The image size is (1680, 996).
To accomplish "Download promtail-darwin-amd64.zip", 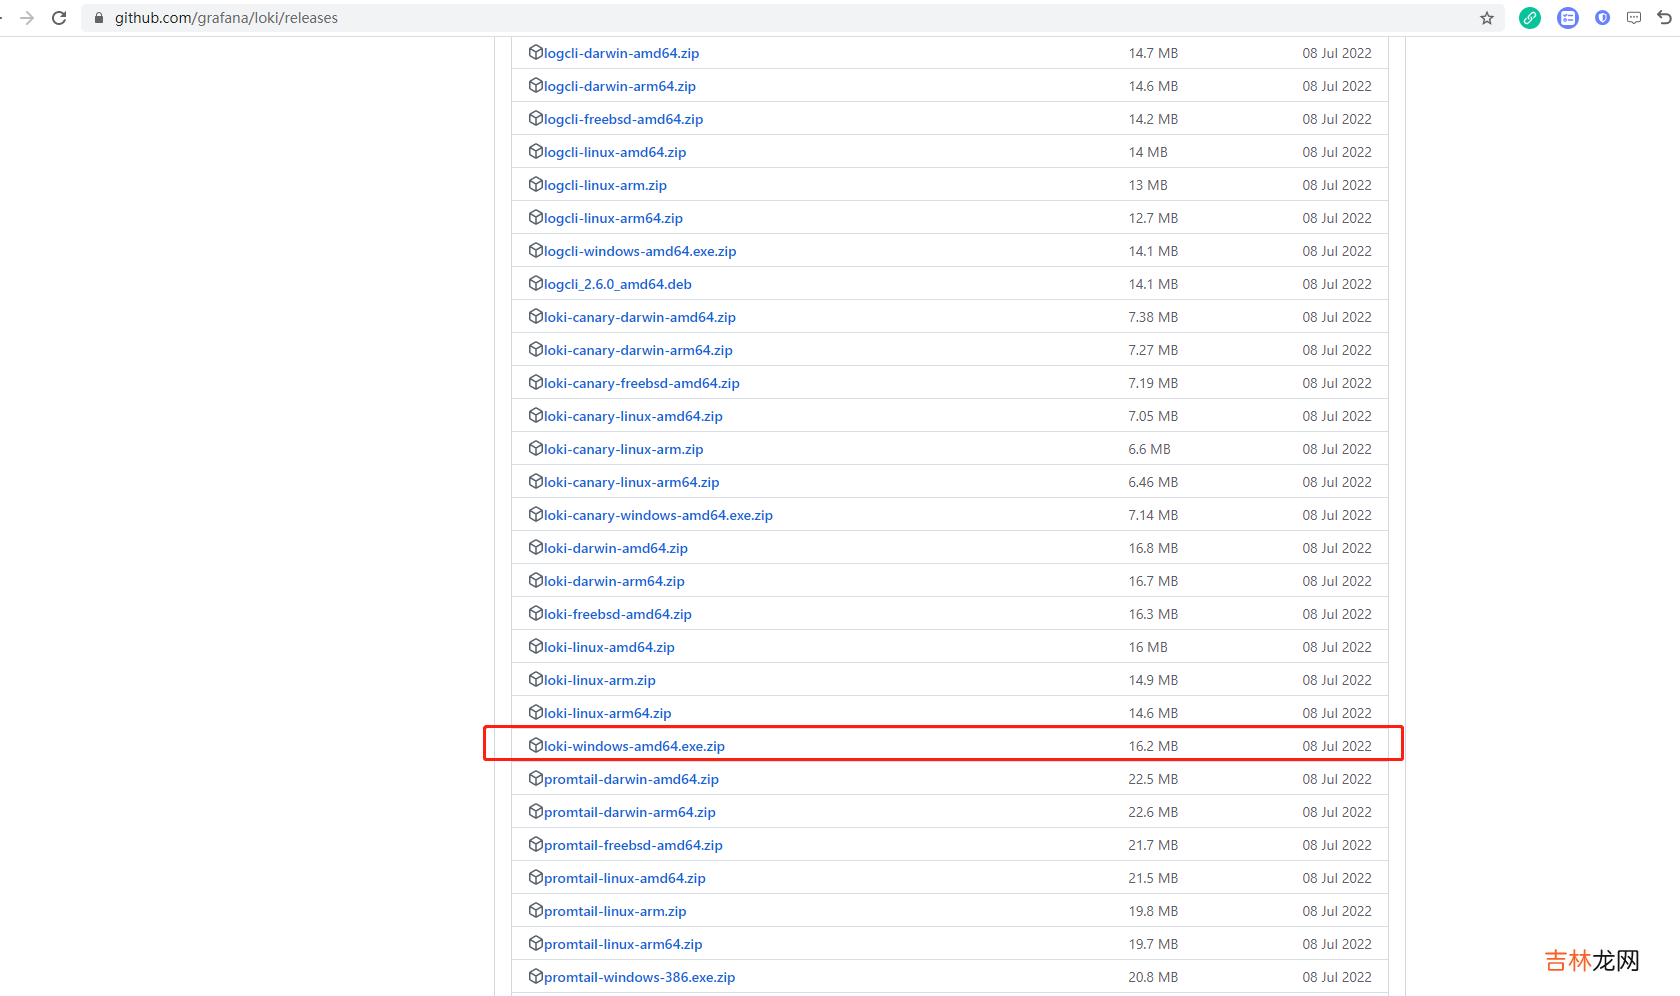I will pyautogui.click(x=631, y=779).
